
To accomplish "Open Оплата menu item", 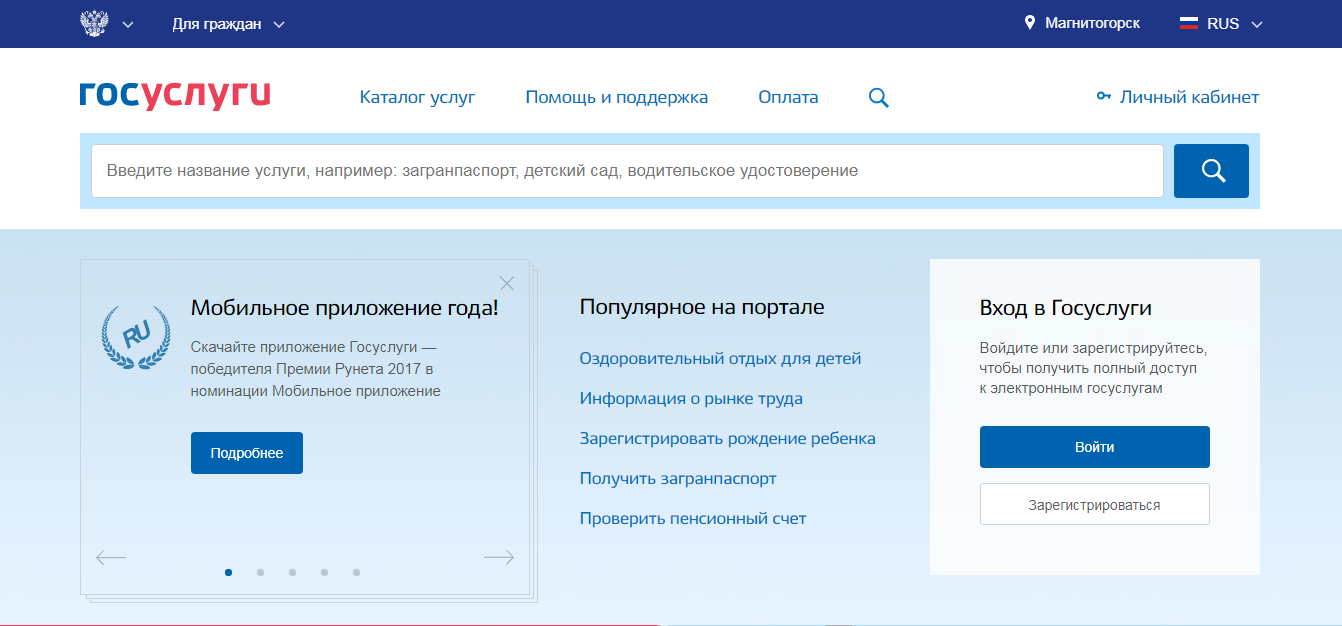I will pos(788,97).
